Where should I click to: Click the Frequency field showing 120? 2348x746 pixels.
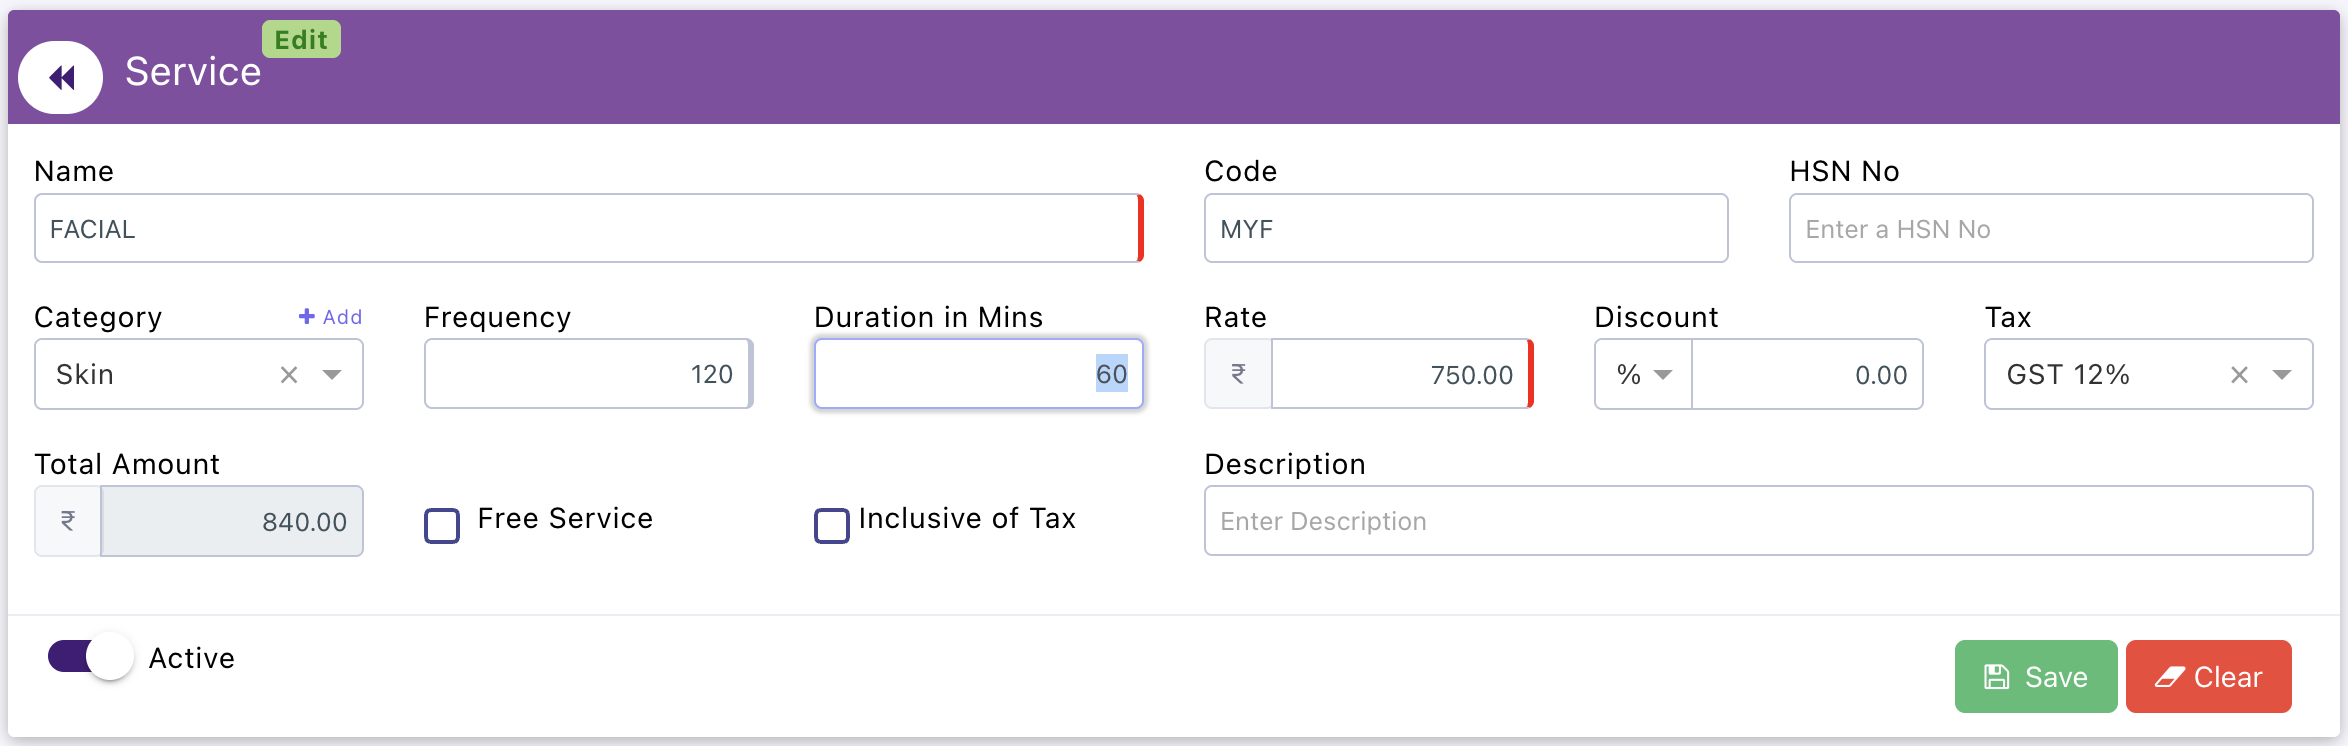[x=587, y=374]
